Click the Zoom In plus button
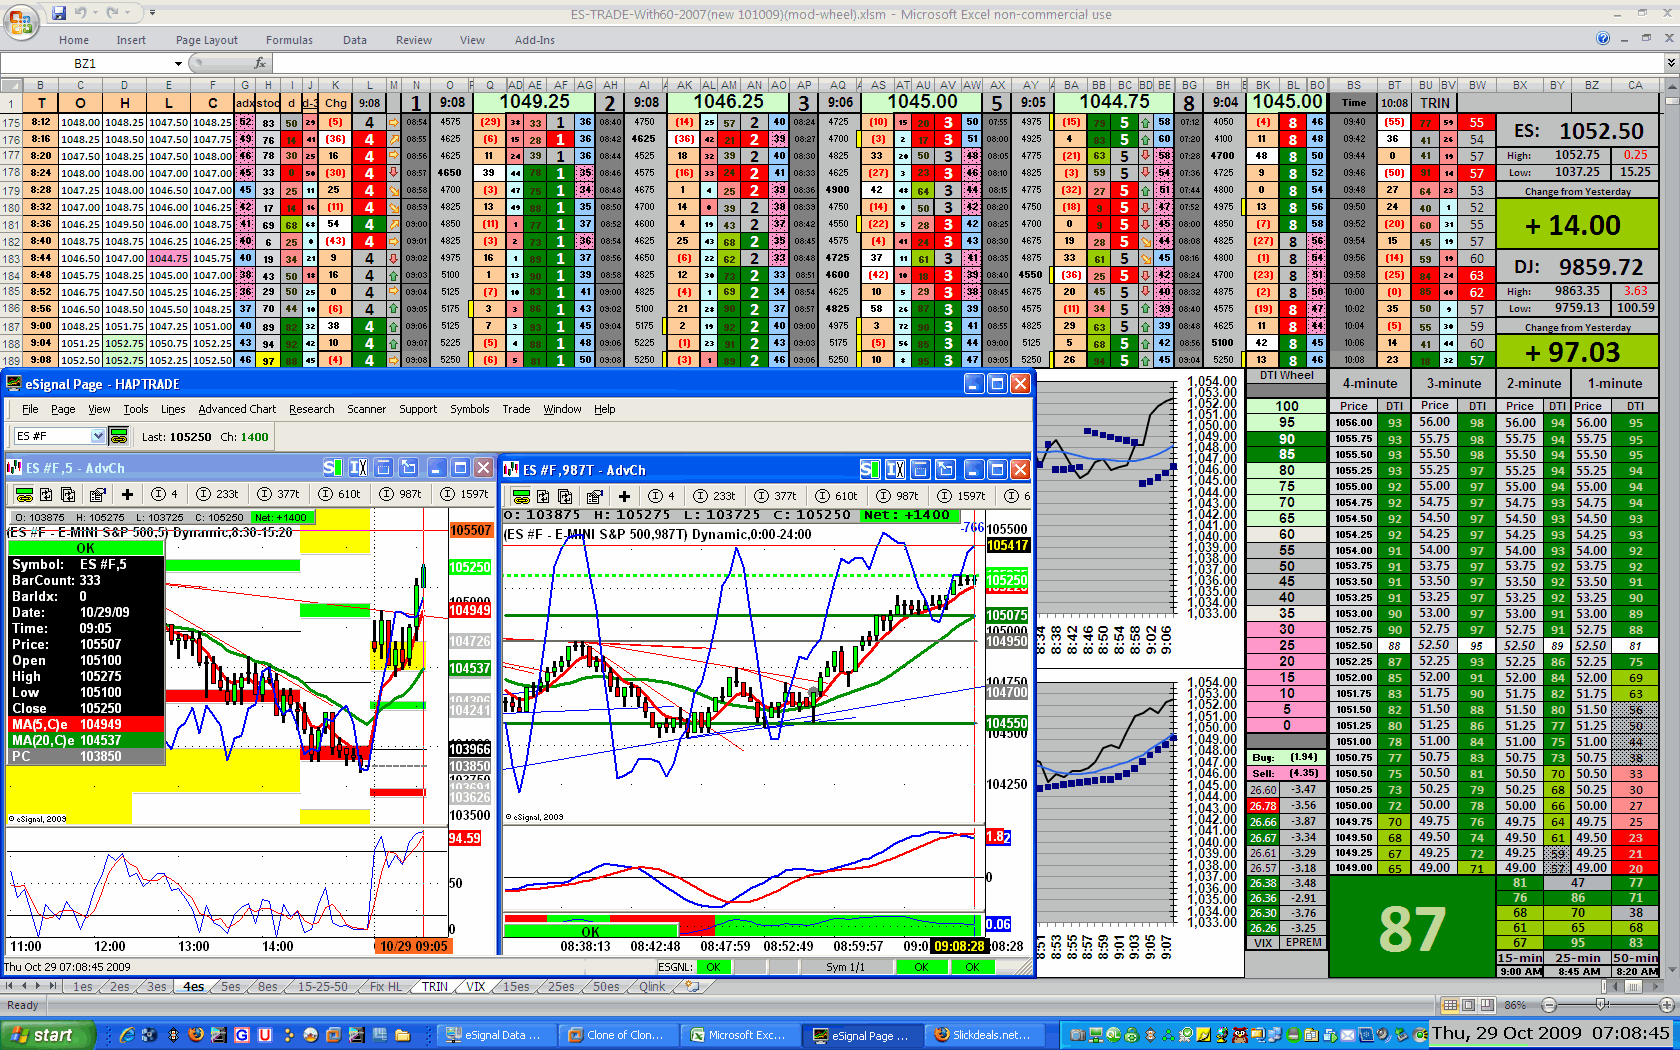The image size is (1680, 1050). click(x=1667, y=1005)
